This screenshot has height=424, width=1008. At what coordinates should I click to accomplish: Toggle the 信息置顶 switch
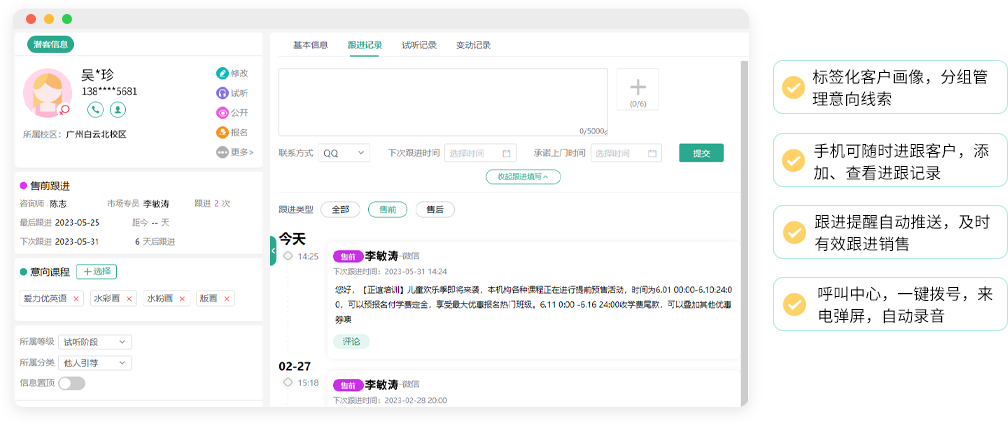click(x=72, y=383)
